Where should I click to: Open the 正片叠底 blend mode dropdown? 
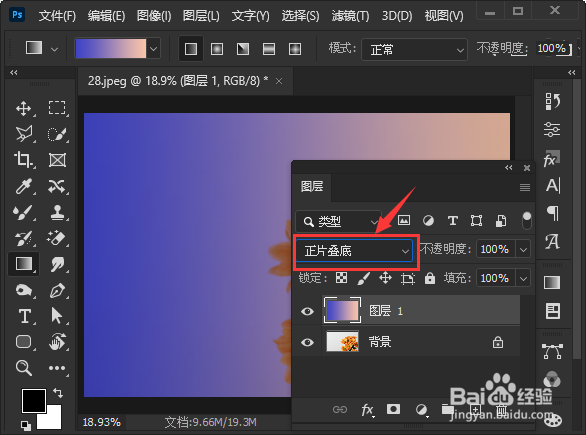(355, 250)
